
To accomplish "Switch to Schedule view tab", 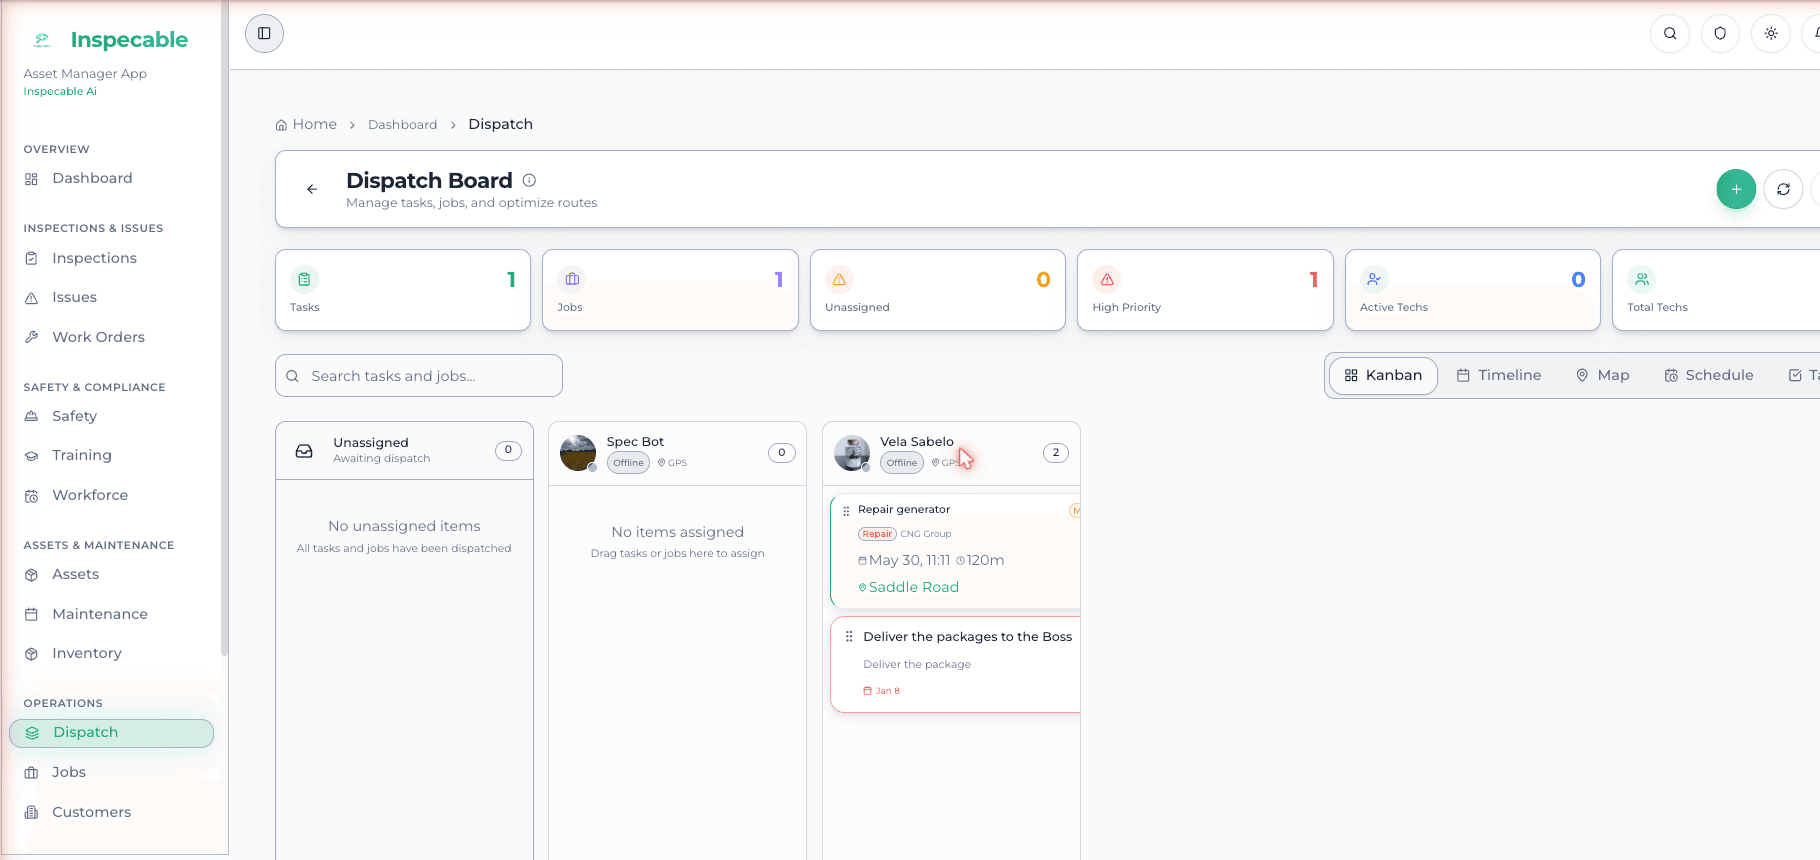I will (1709, 375).
